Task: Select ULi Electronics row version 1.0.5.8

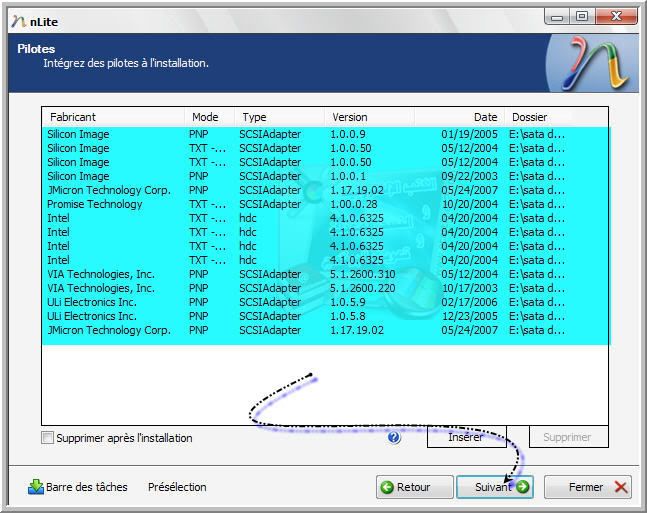Action: pyautogui.click(x=325, y=316)
